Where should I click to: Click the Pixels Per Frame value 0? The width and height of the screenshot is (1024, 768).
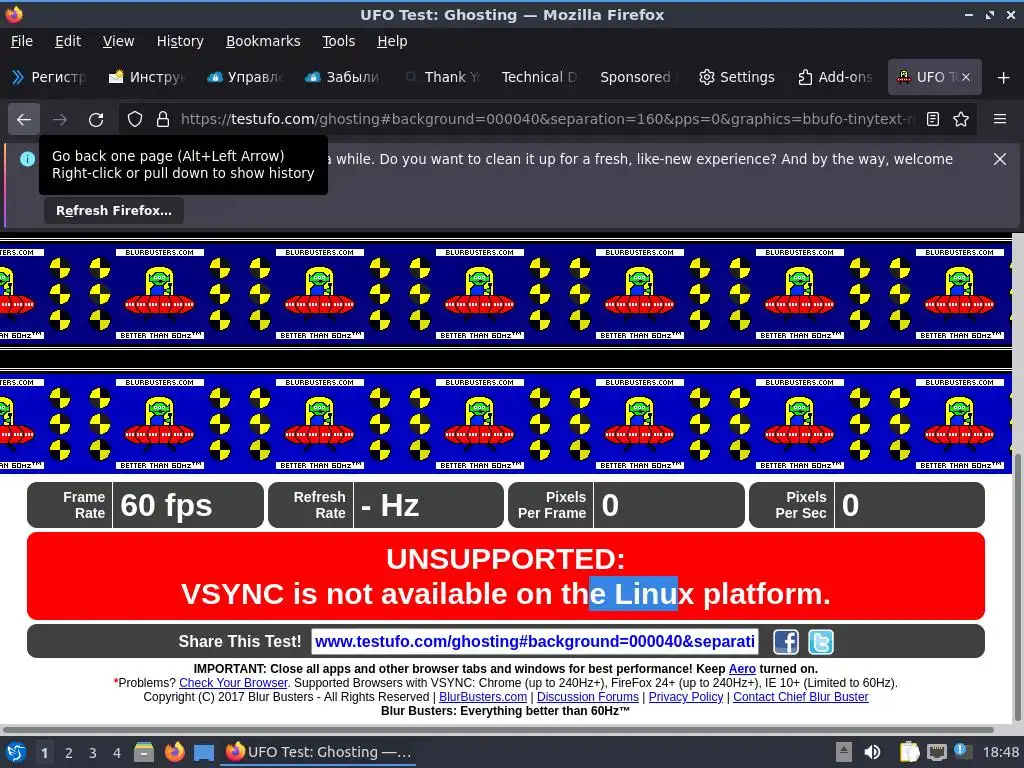(x=610, y=505)
